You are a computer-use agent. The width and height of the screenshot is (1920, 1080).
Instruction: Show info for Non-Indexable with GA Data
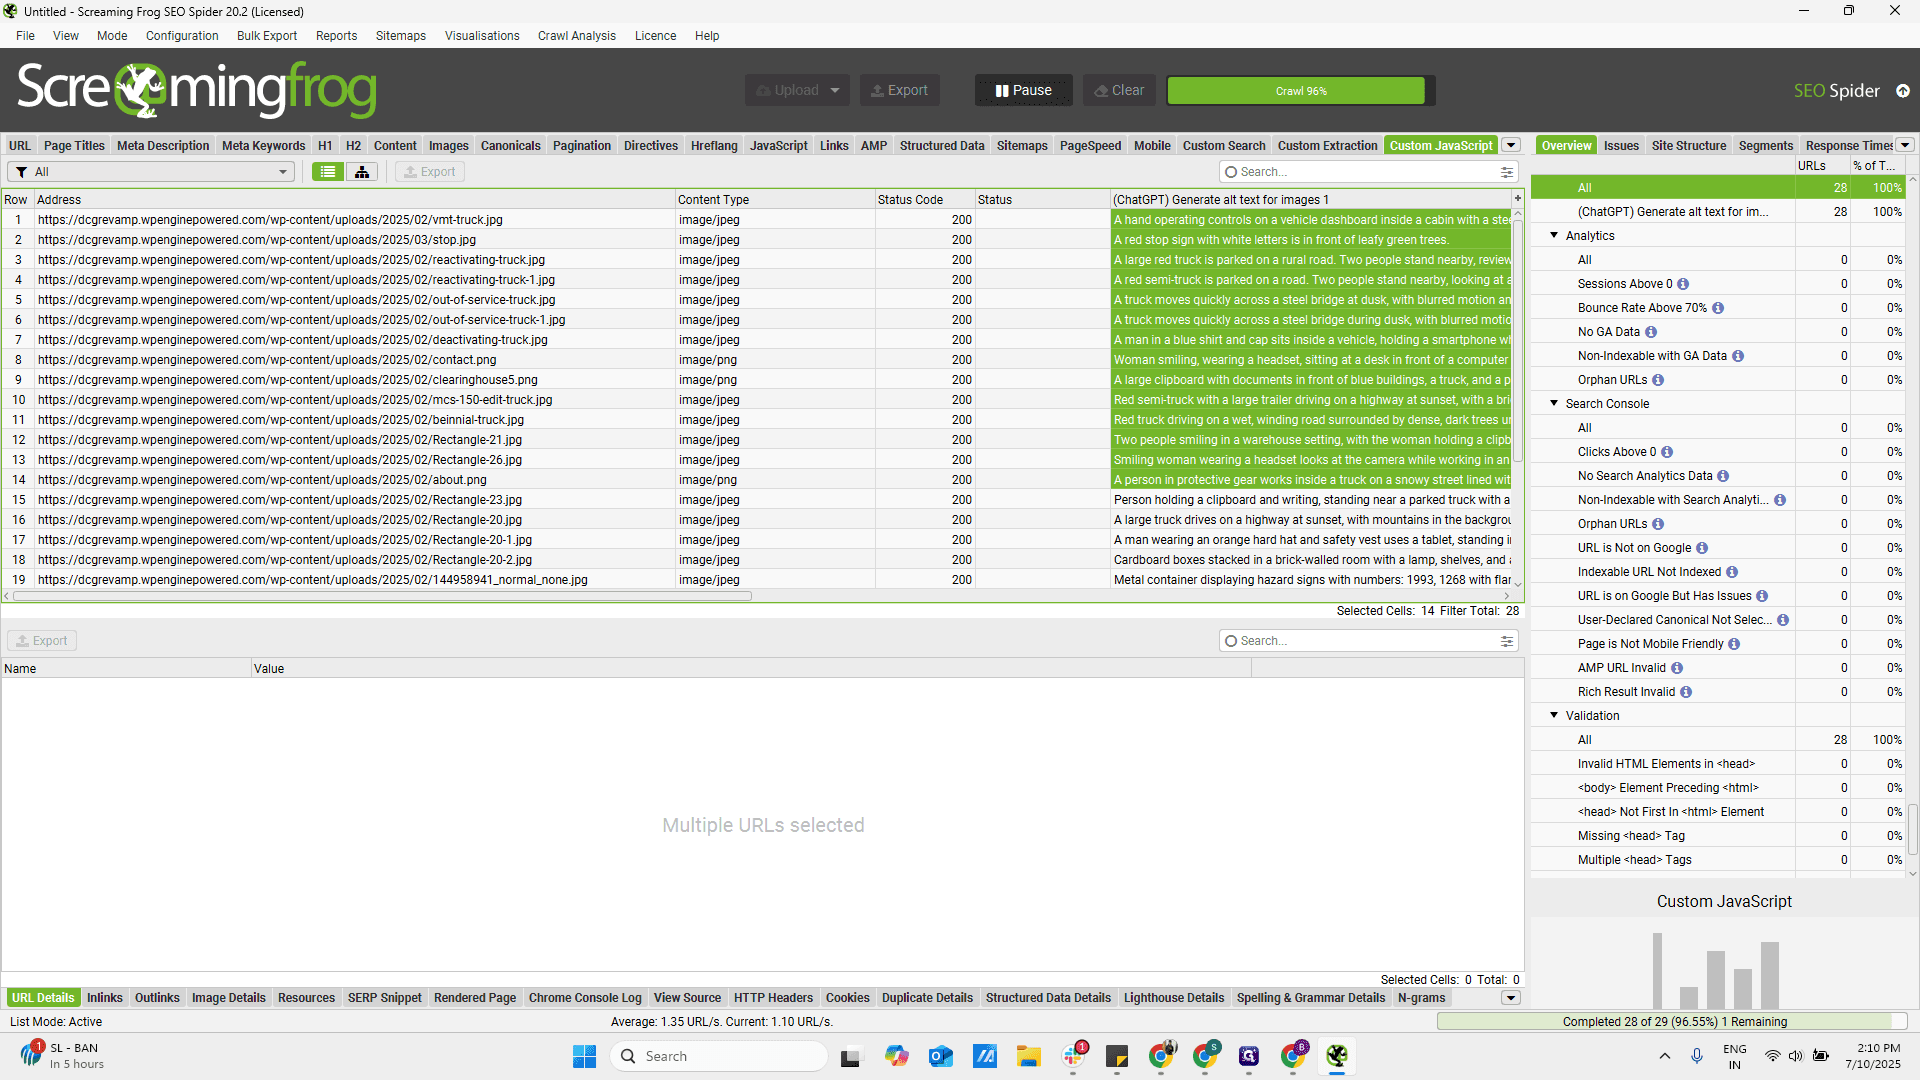point(1738,356)
